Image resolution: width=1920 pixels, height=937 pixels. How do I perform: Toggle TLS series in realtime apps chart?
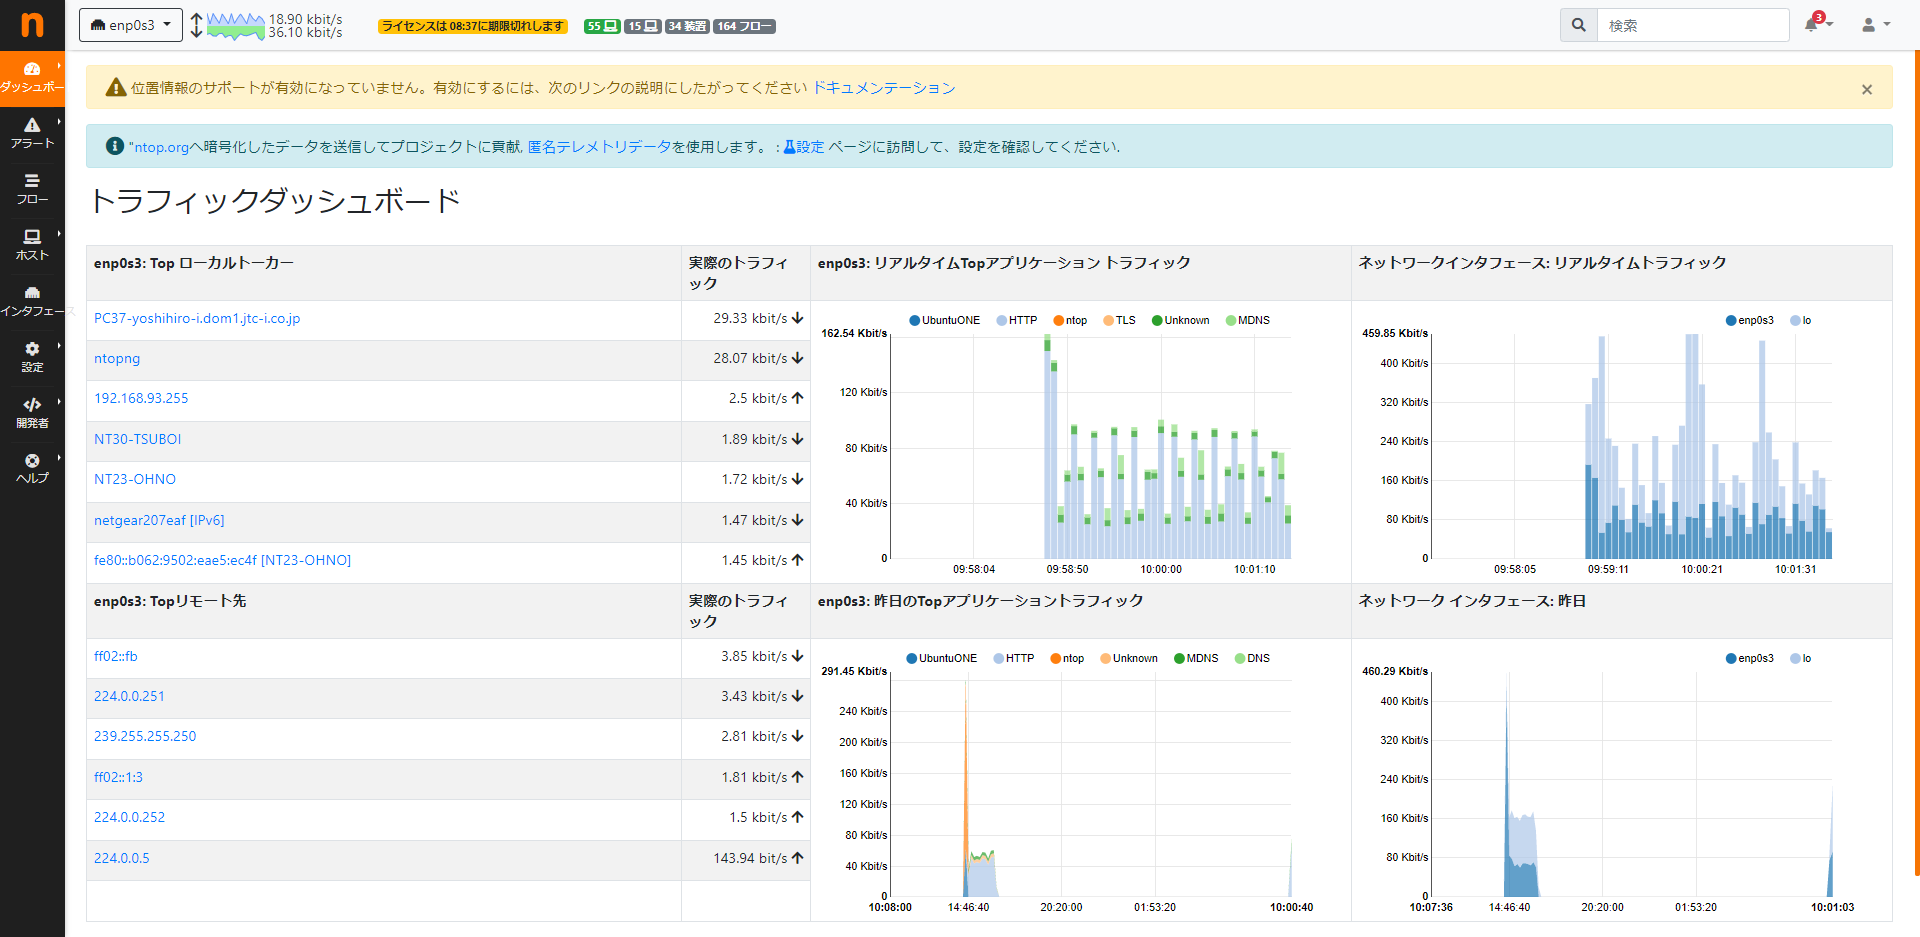click(x=1119, y=320)
